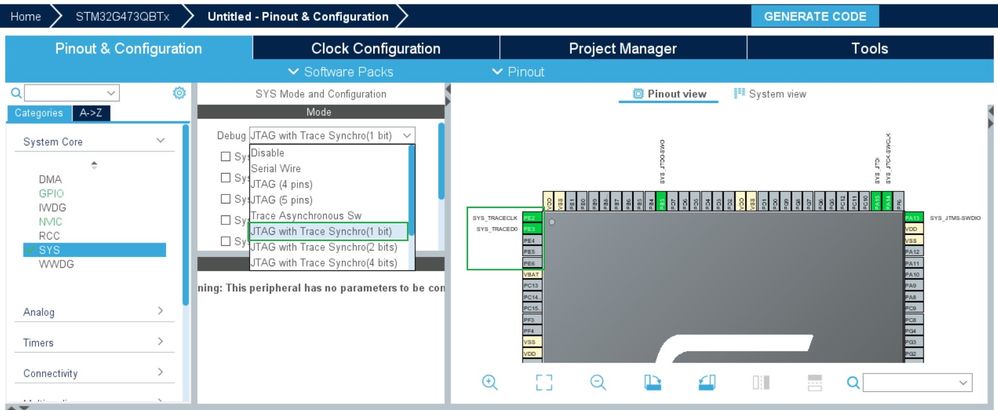This screenshot has width=998, height=410.
Task: Click pin PA8 on the chip
Action: pyautogui.click(x=914, y=297)
